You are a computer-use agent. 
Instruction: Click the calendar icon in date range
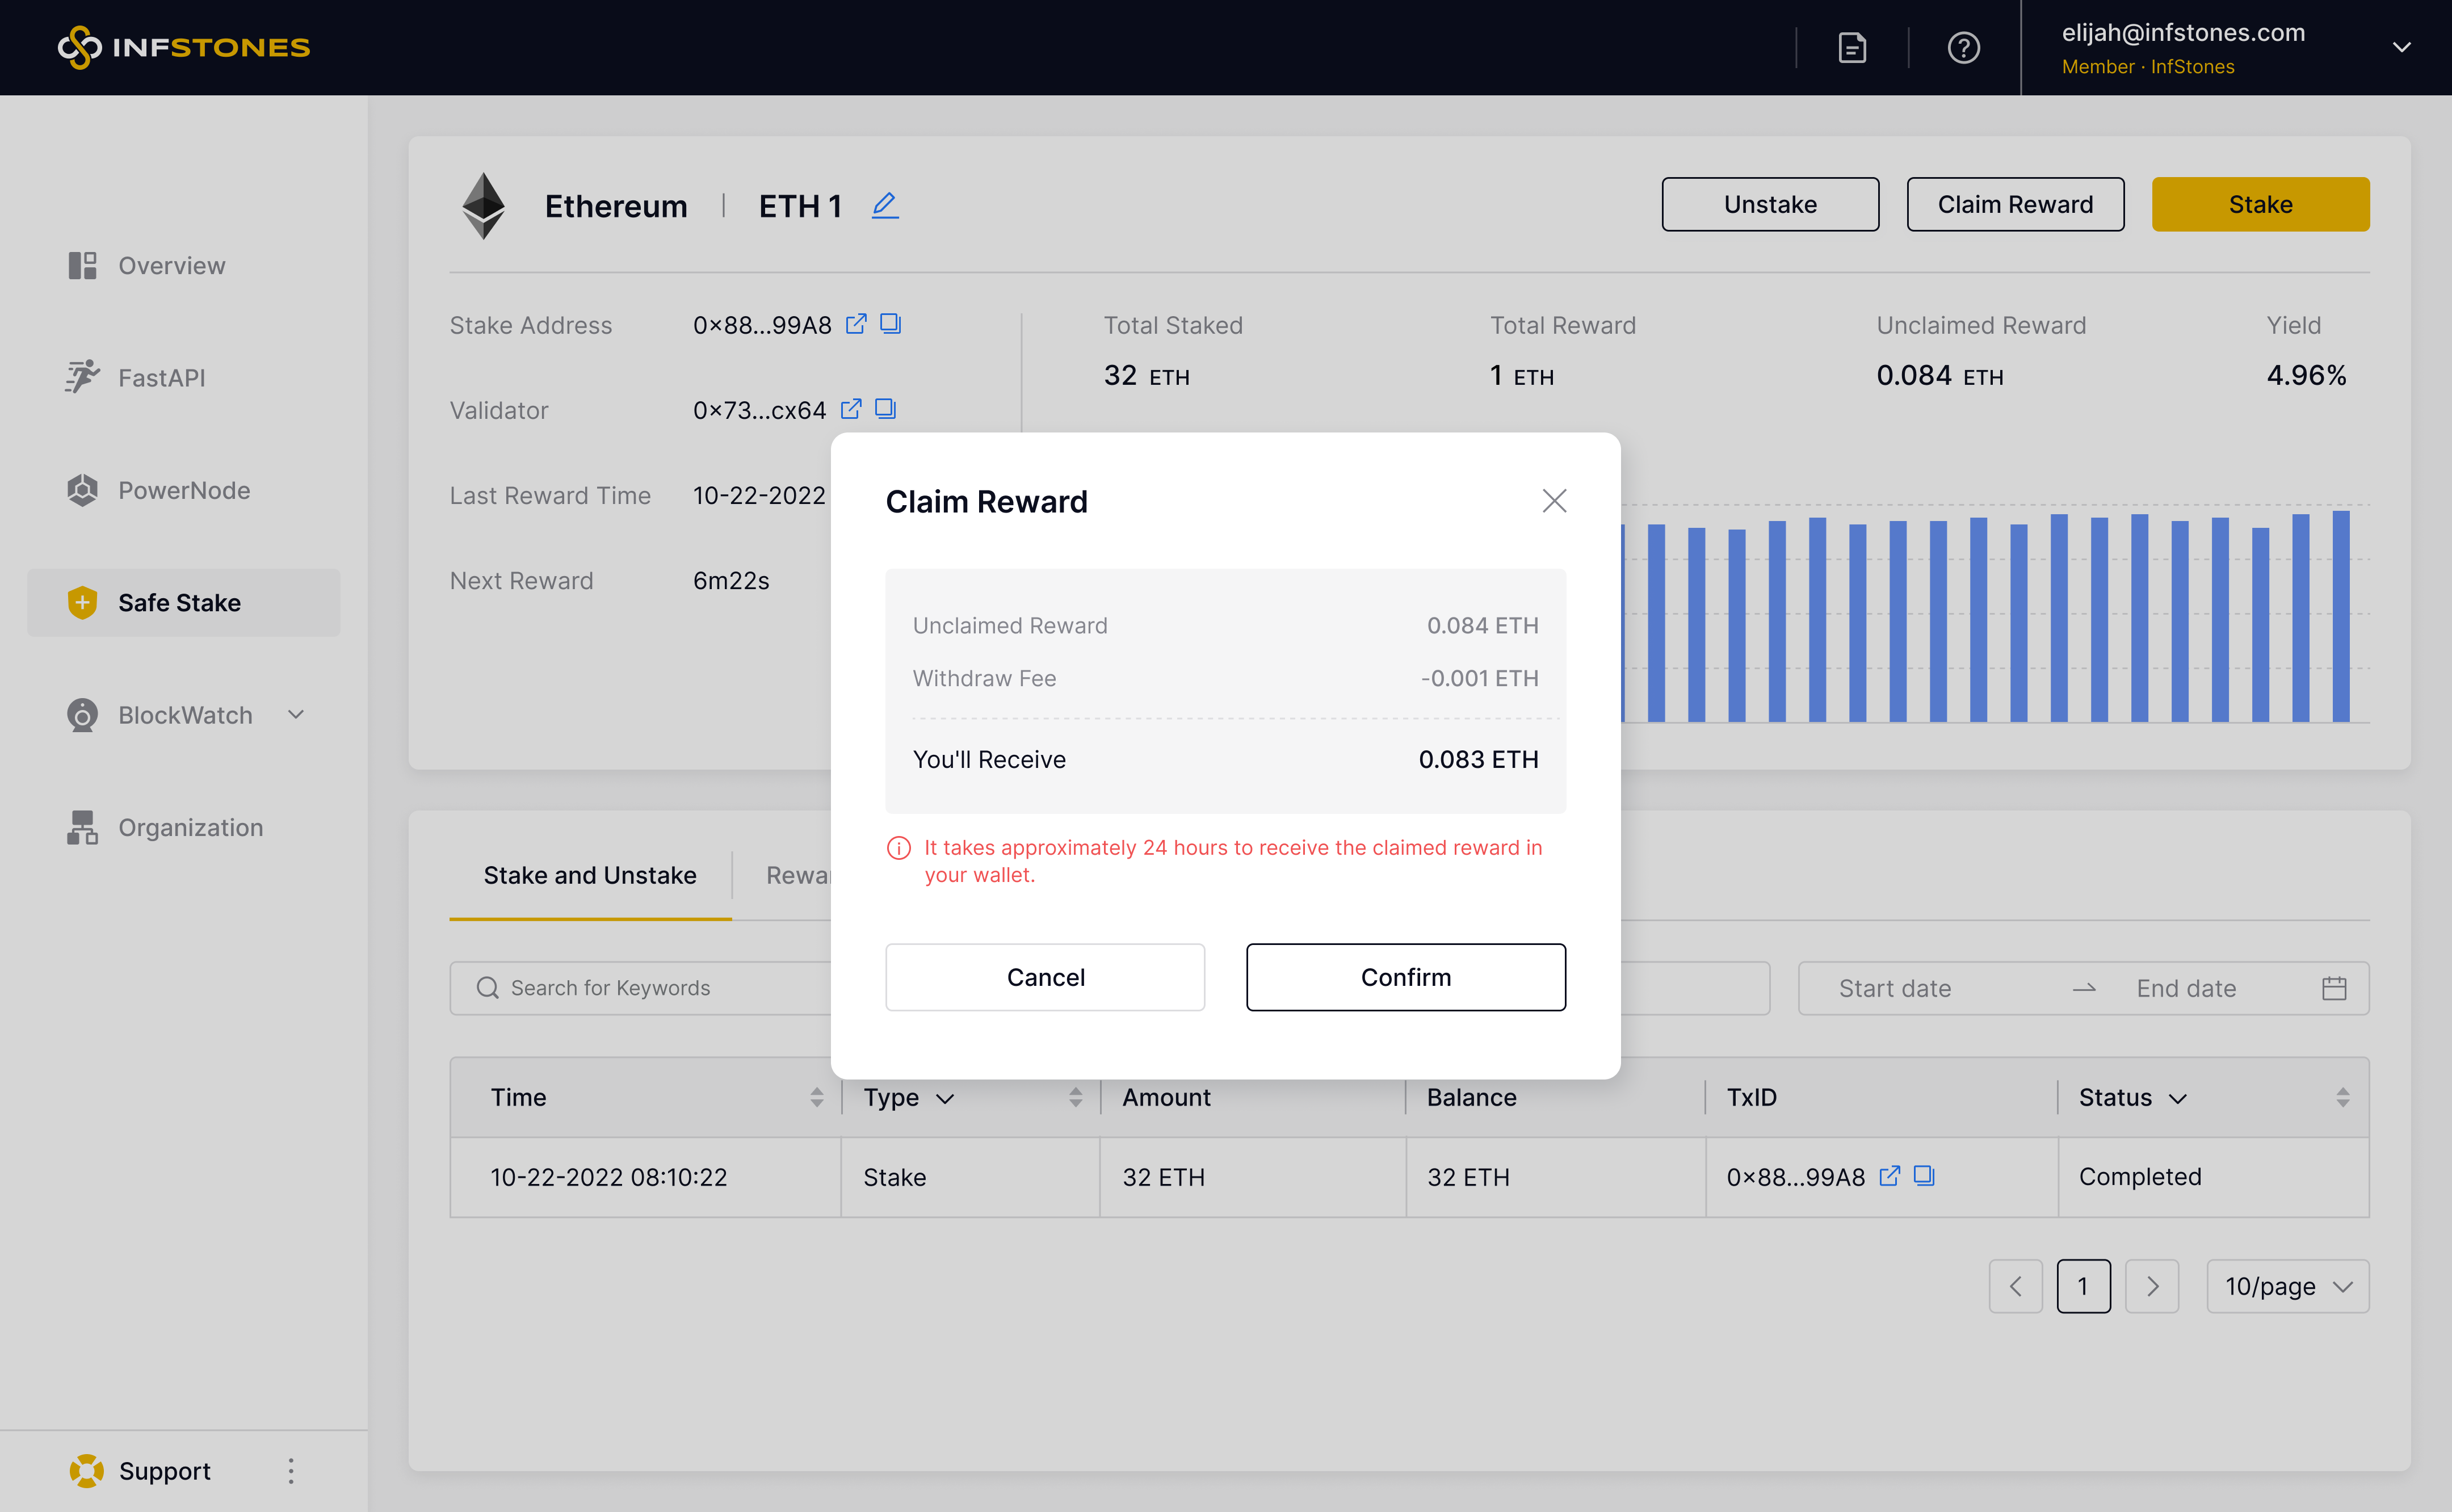point(2334,988)
